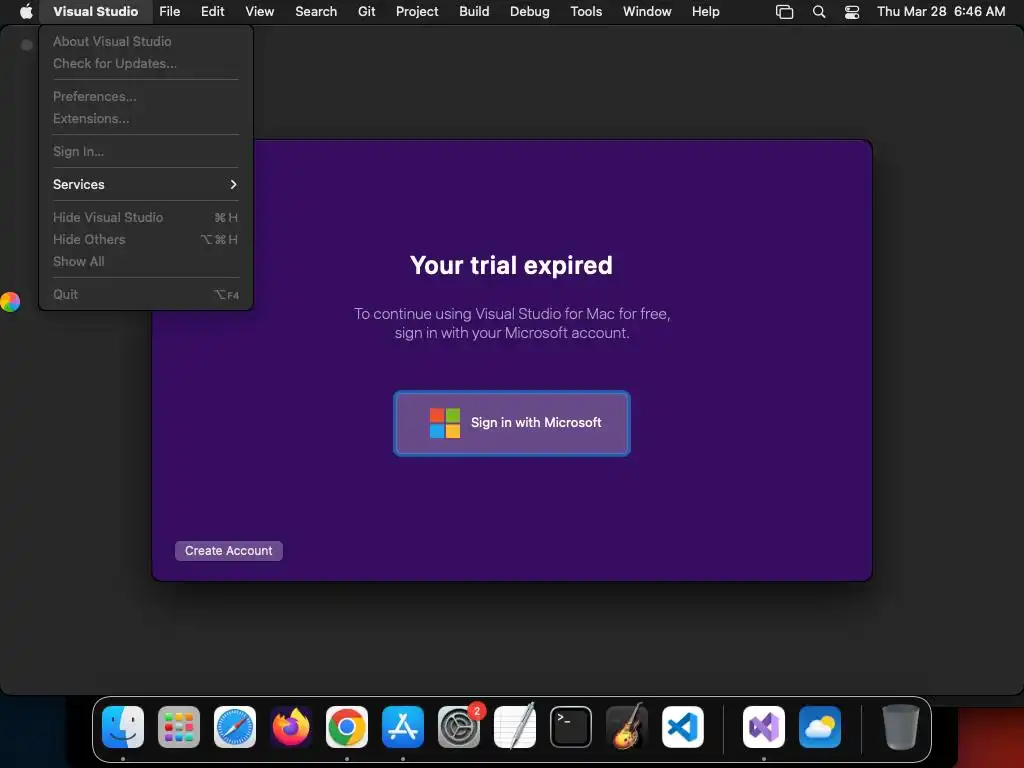1024x768 pixels.
Task: Open the Tools menu
Action: point(586,11)
